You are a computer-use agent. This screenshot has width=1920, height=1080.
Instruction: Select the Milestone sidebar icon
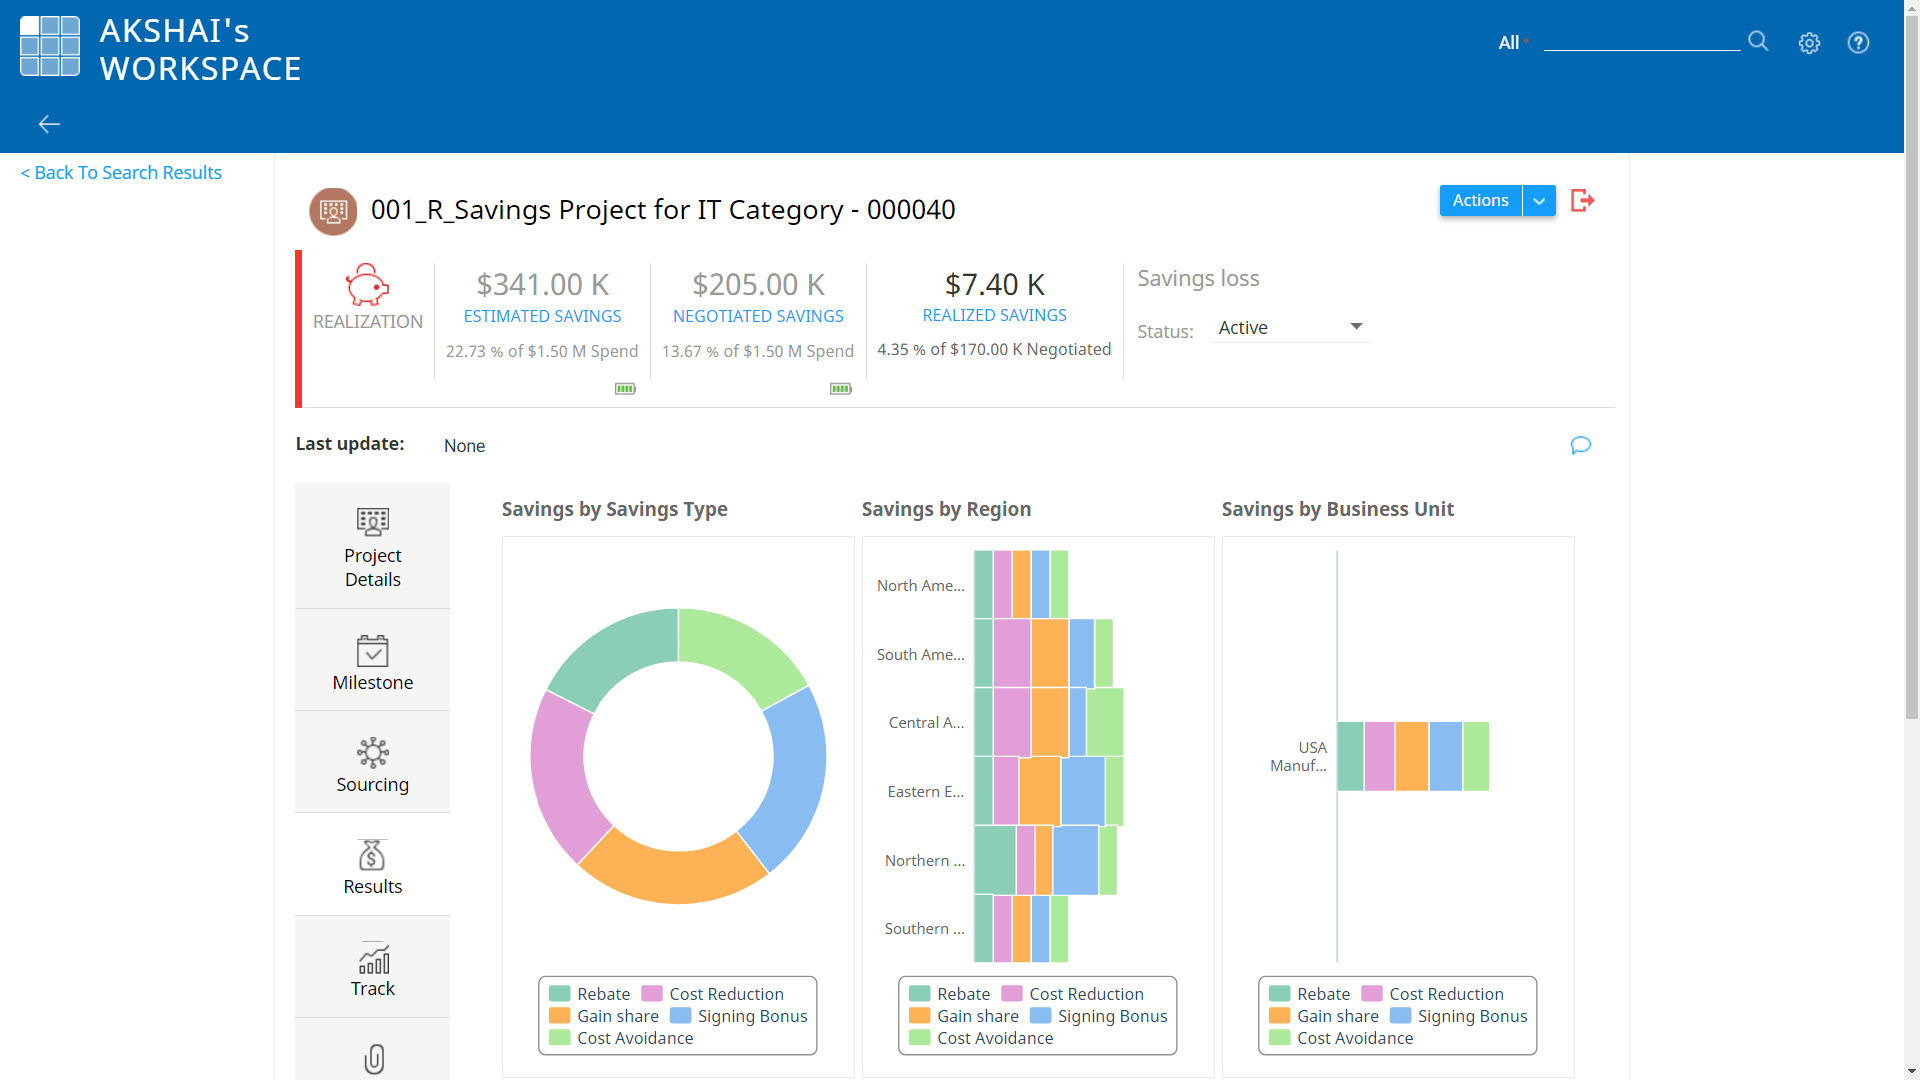[x=372, y=660]
